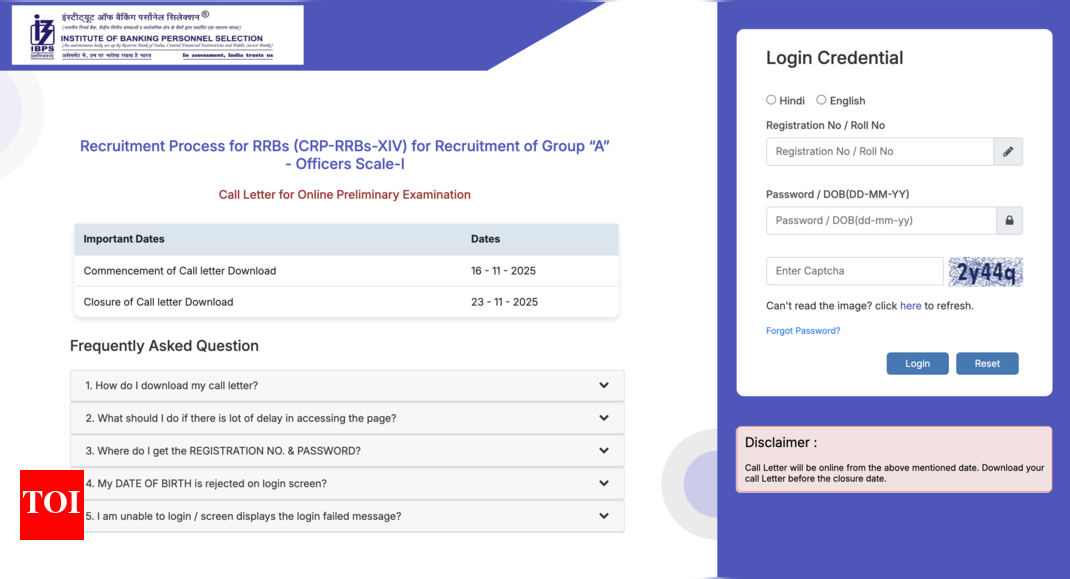Viewport: 1070px width, 579px height.
Task: Click here to refresh the captcha
Action: [910, 306]
